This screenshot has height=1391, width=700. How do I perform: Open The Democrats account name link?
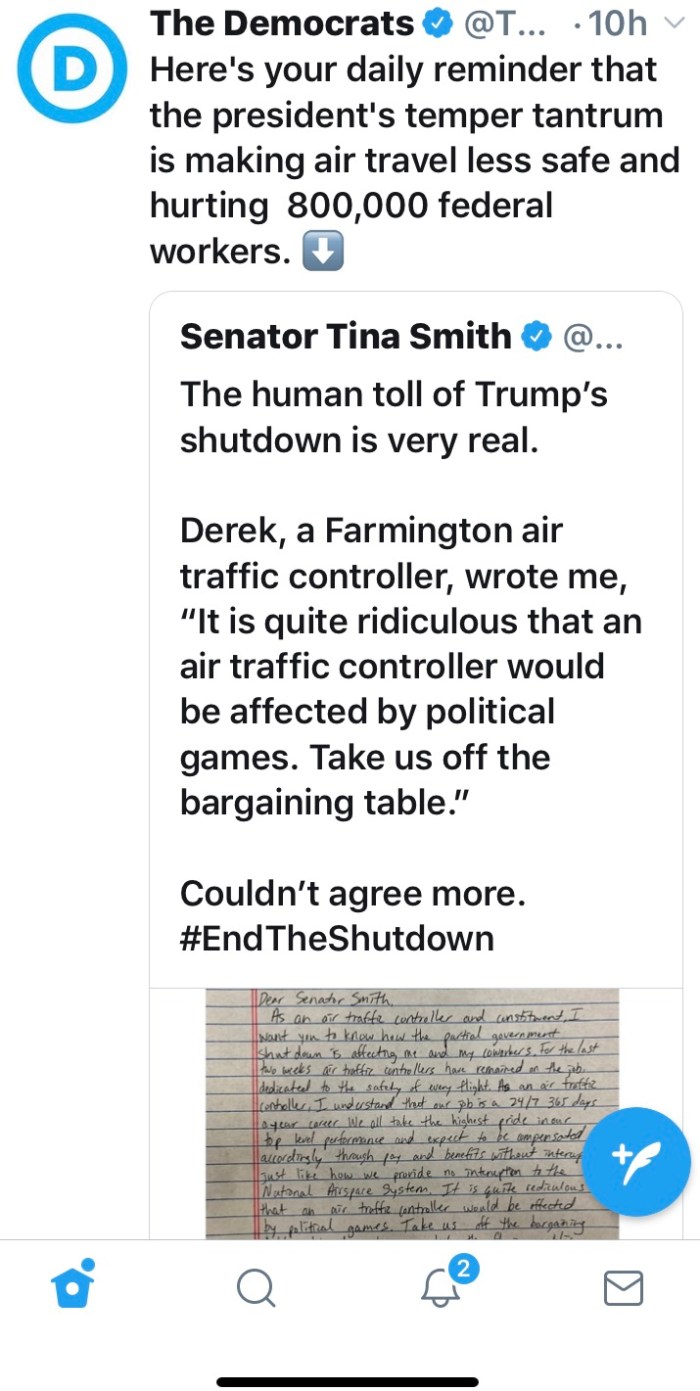[281, 24]
